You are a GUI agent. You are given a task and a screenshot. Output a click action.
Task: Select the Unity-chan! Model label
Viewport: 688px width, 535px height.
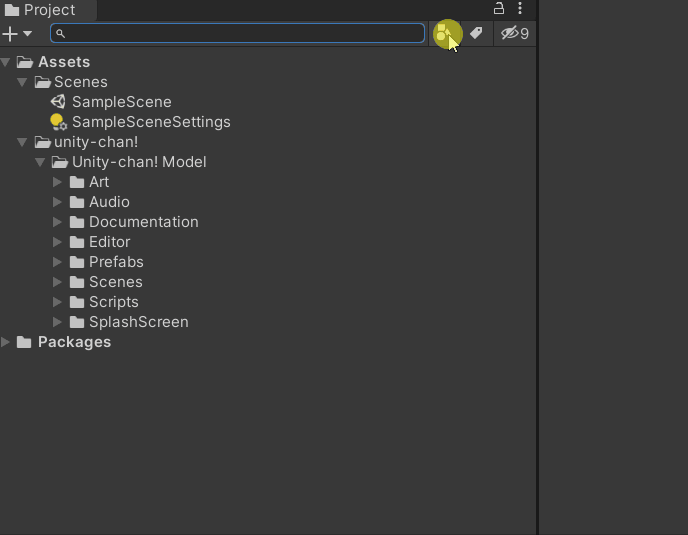click(x=139, y=162)
